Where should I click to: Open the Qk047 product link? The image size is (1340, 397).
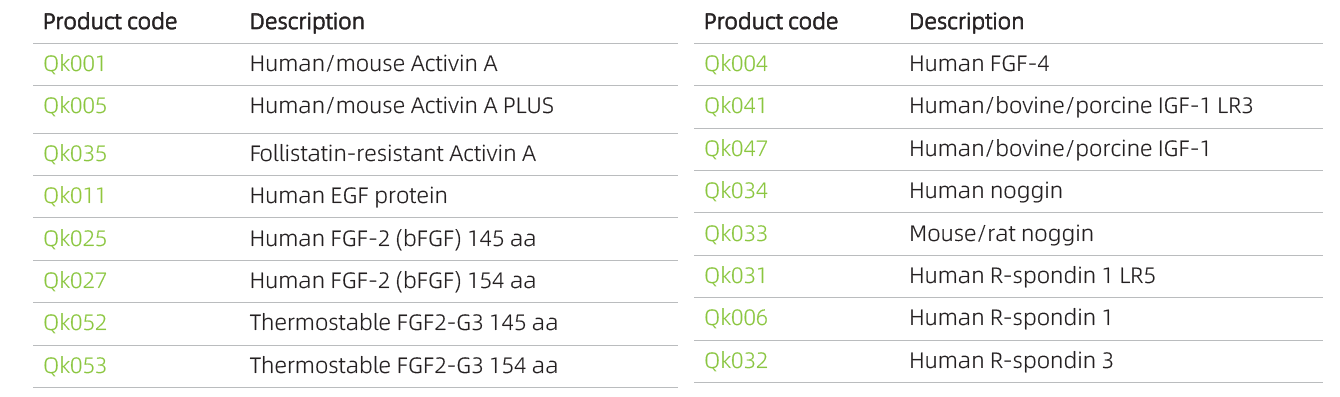736,149
